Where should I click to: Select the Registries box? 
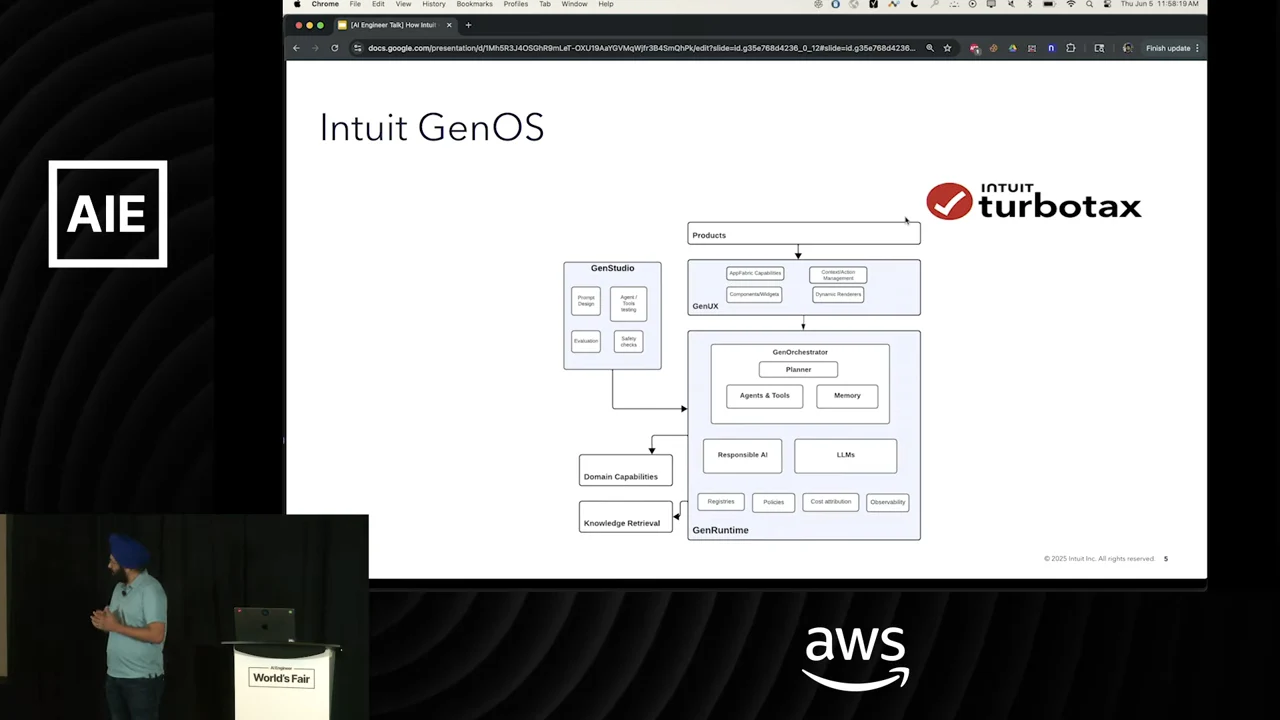coord(721,502)
